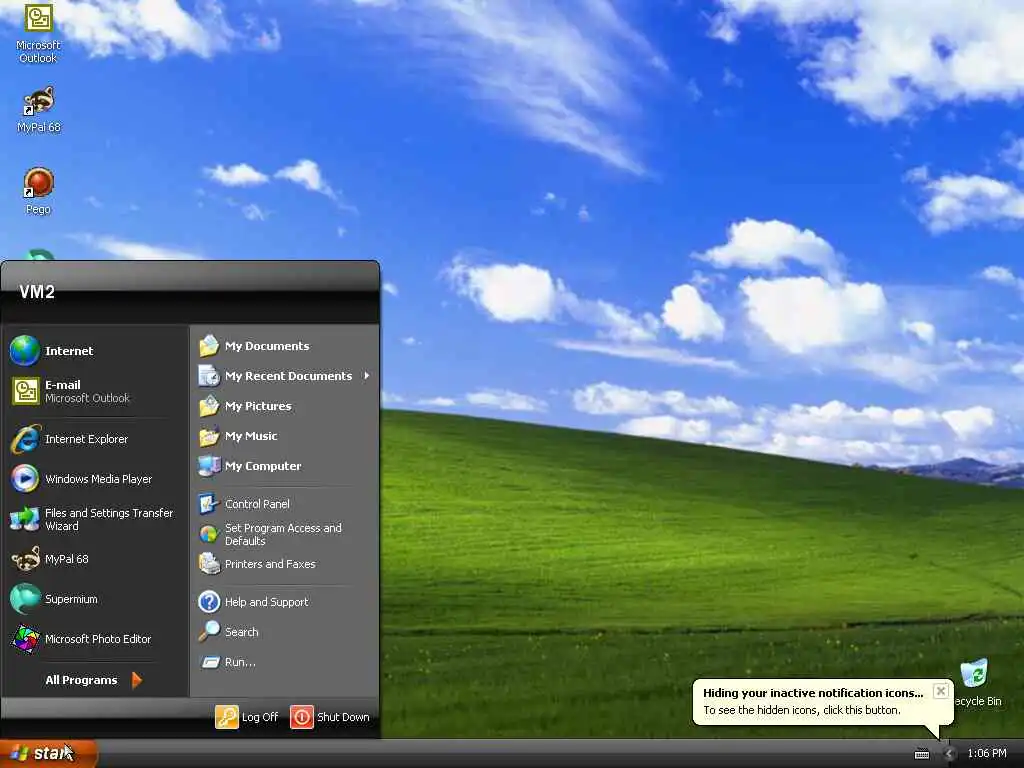Click the Log Off text label

[x=259, y=716]
